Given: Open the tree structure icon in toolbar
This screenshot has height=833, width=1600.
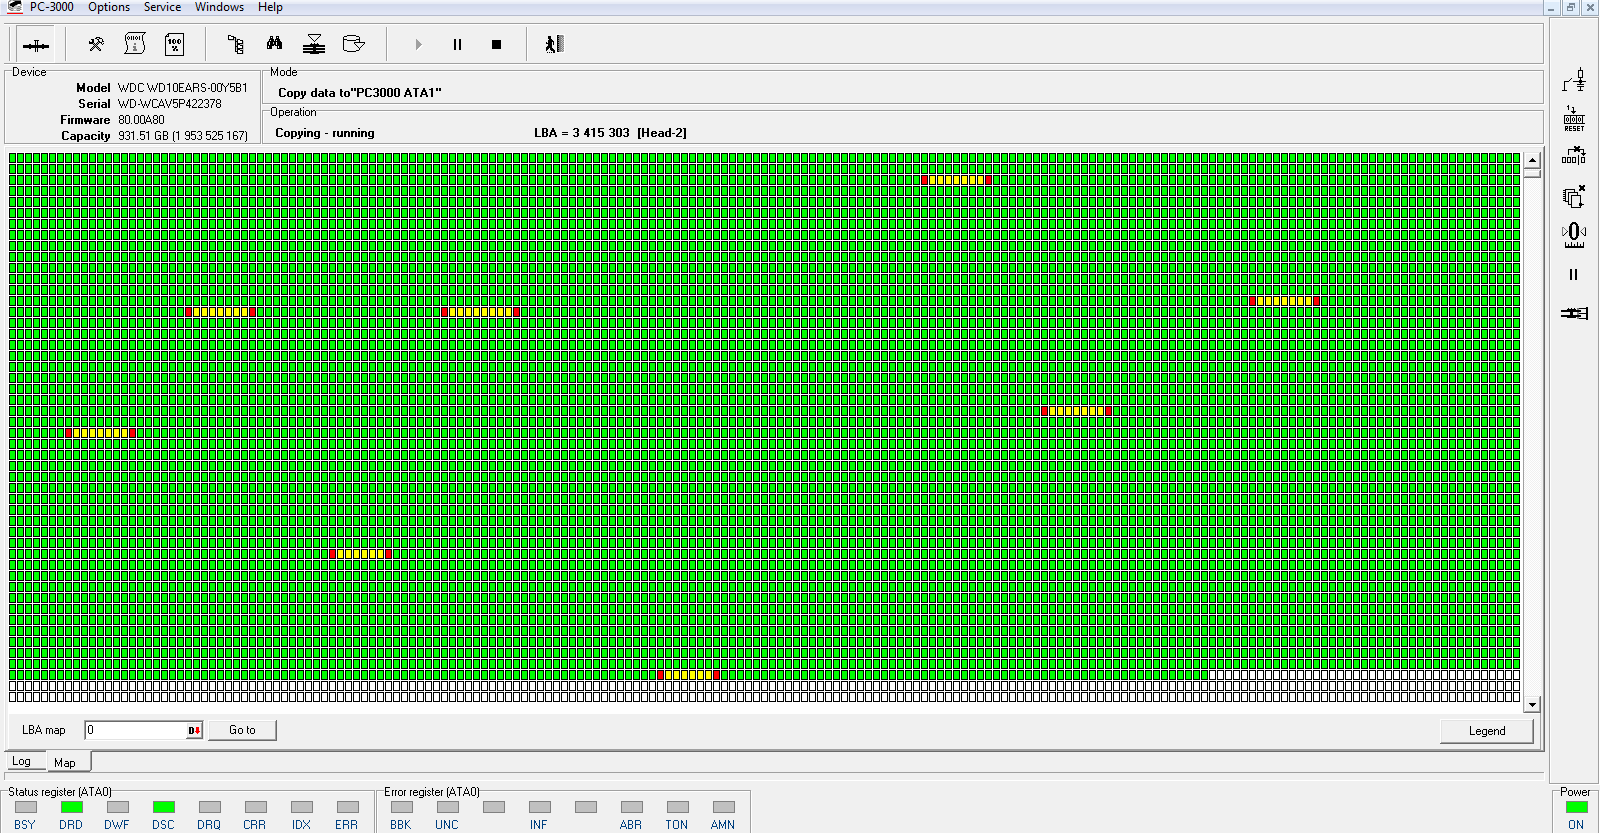Looking at the screenshot, I should point(236,44).
